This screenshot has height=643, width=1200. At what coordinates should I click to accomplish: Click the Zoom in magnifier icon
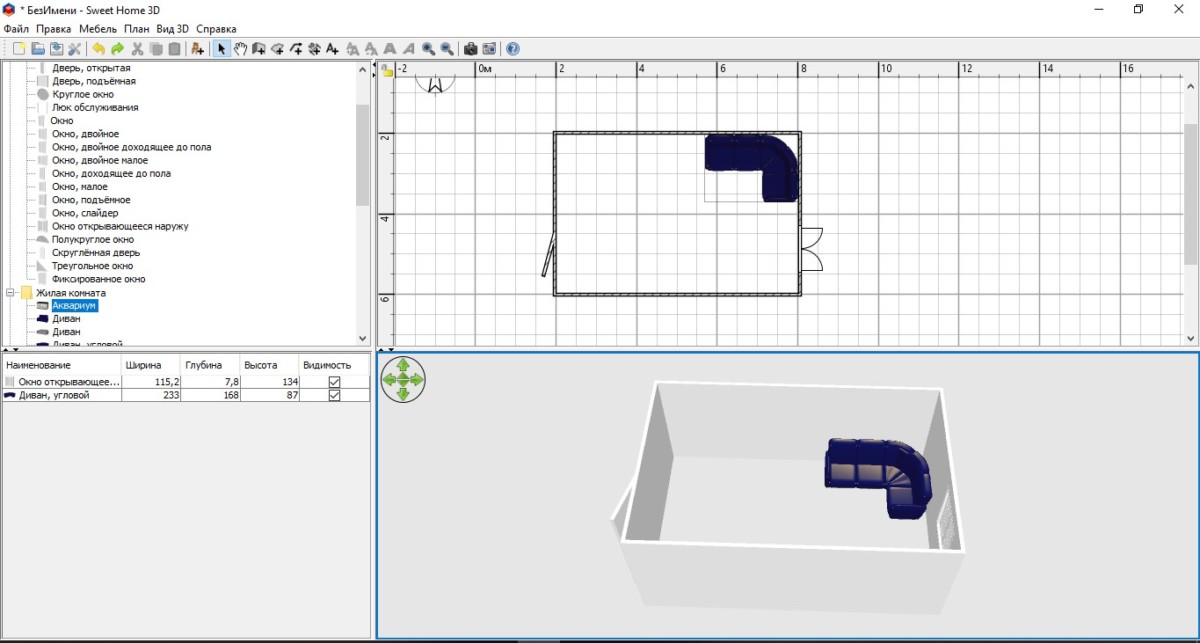(428, 48)
